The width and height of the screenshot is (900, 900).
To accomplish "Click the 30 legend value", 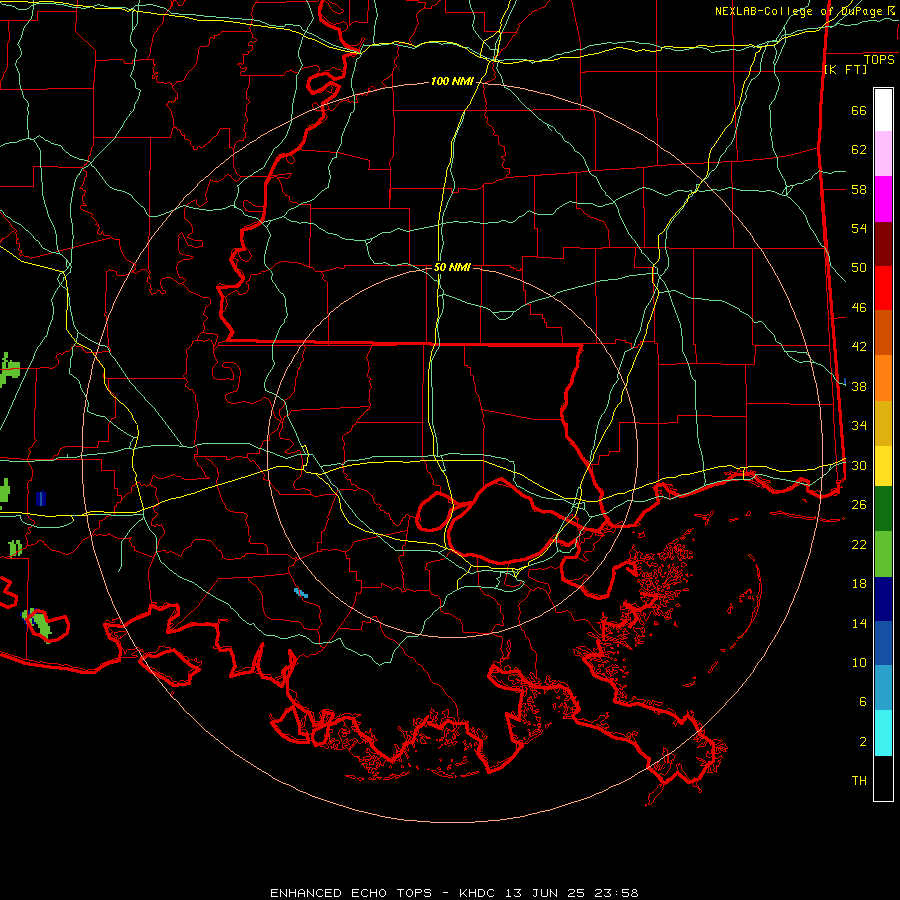I will pos(859,465).
